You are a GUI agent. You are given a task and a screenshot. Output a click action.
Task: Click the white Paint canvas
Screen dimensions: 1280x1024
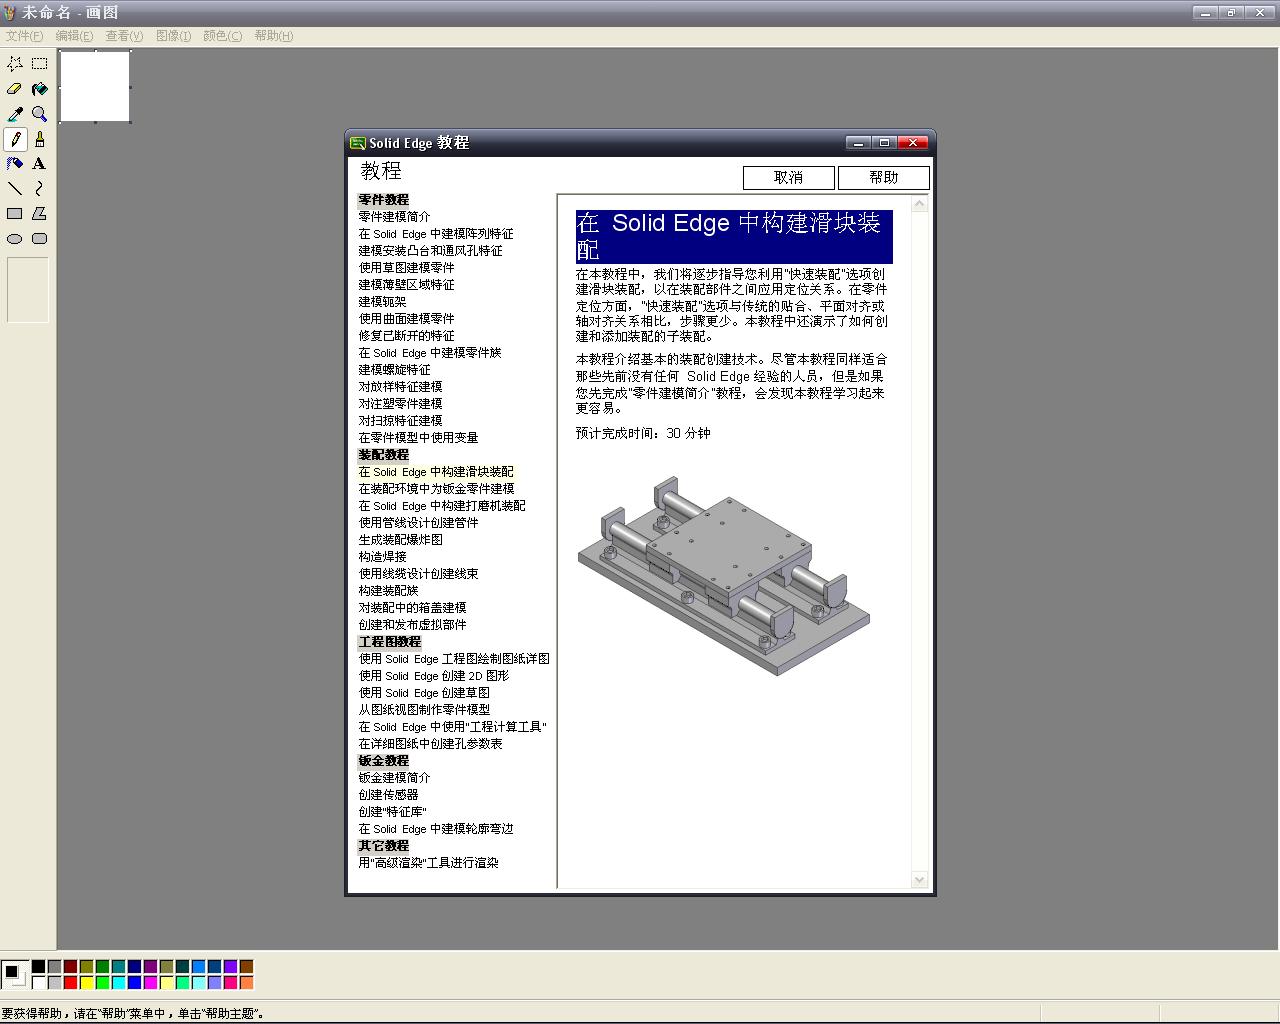click(x=95, y=87)
